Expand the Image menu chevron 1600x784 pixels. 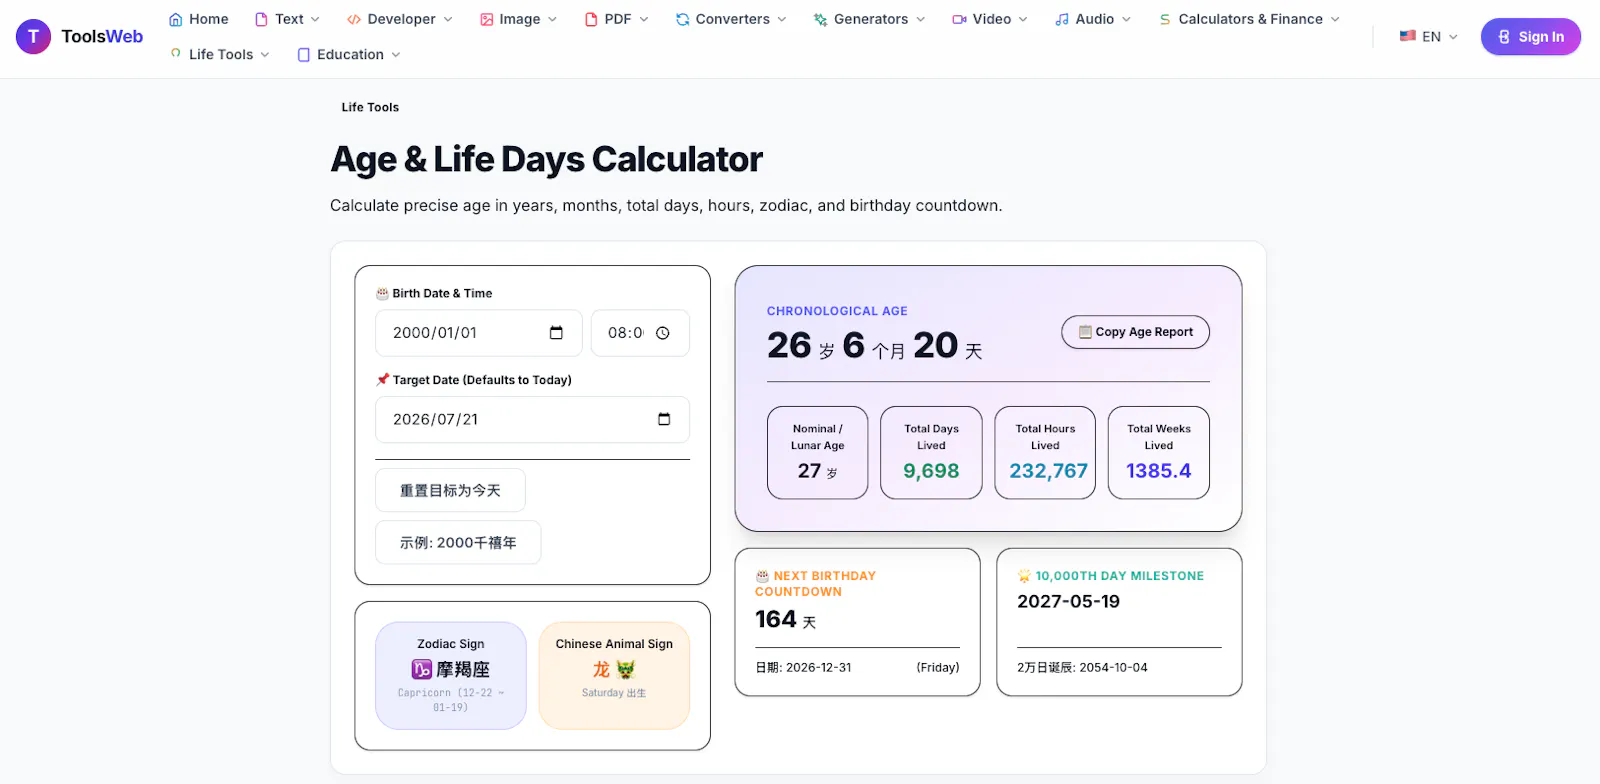pyautogui.click(x=553, y=19)
